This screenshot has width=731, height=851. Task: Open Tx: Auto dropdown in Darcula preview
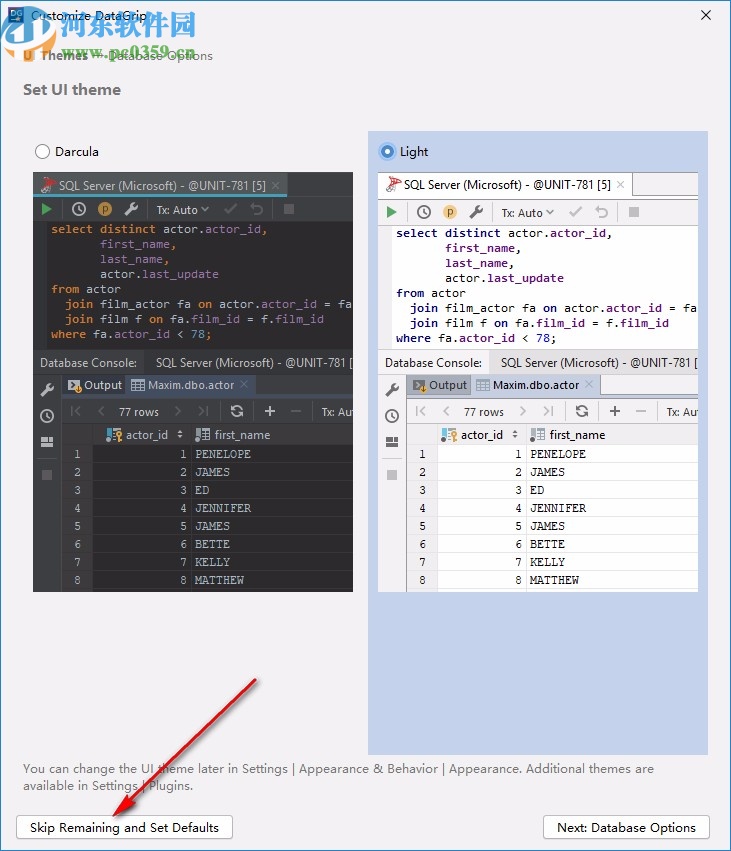click(182, 209)
